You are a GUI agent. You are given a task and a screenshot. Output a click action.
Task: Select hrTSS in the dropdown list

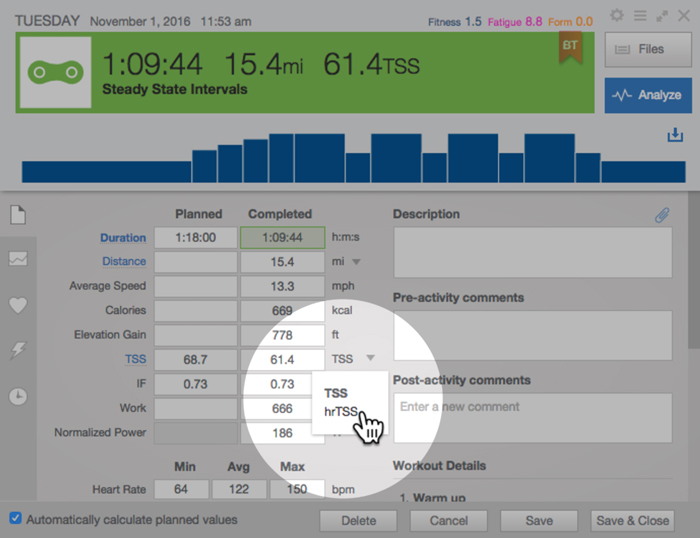pyautogui.click(x=341, y=412)
